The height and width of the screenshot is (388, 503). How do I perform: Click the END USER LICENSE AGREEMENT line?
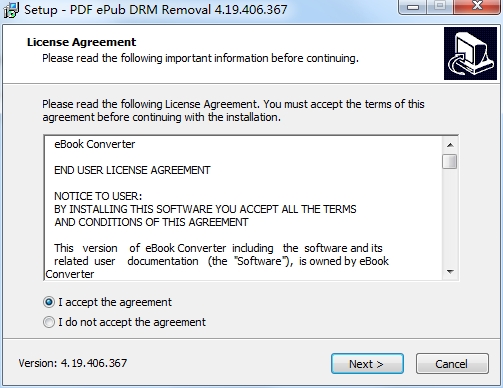(x=132, y=170)
